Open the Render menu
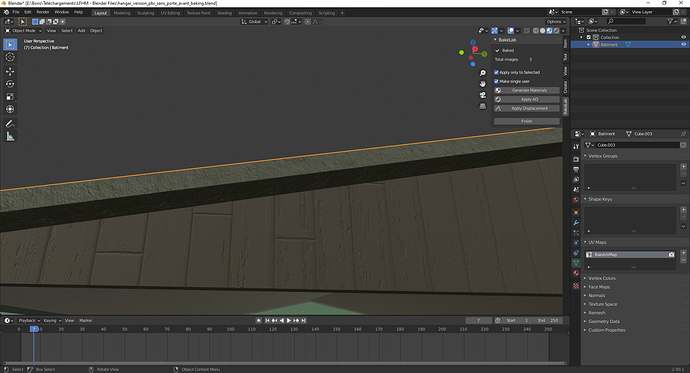The width and height of the screenshot is (690, 373). (43, 12)
